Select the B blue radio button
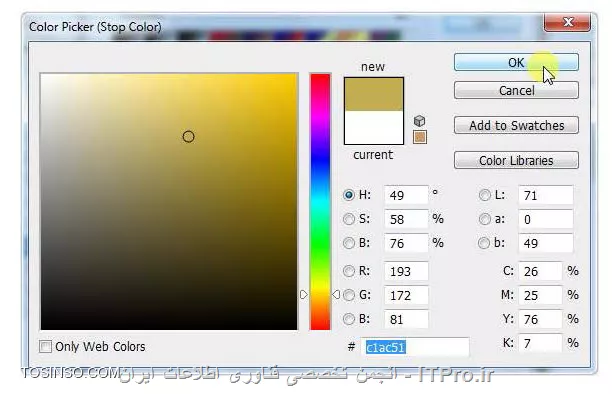The image size is (612, 394). pos(349,319)
